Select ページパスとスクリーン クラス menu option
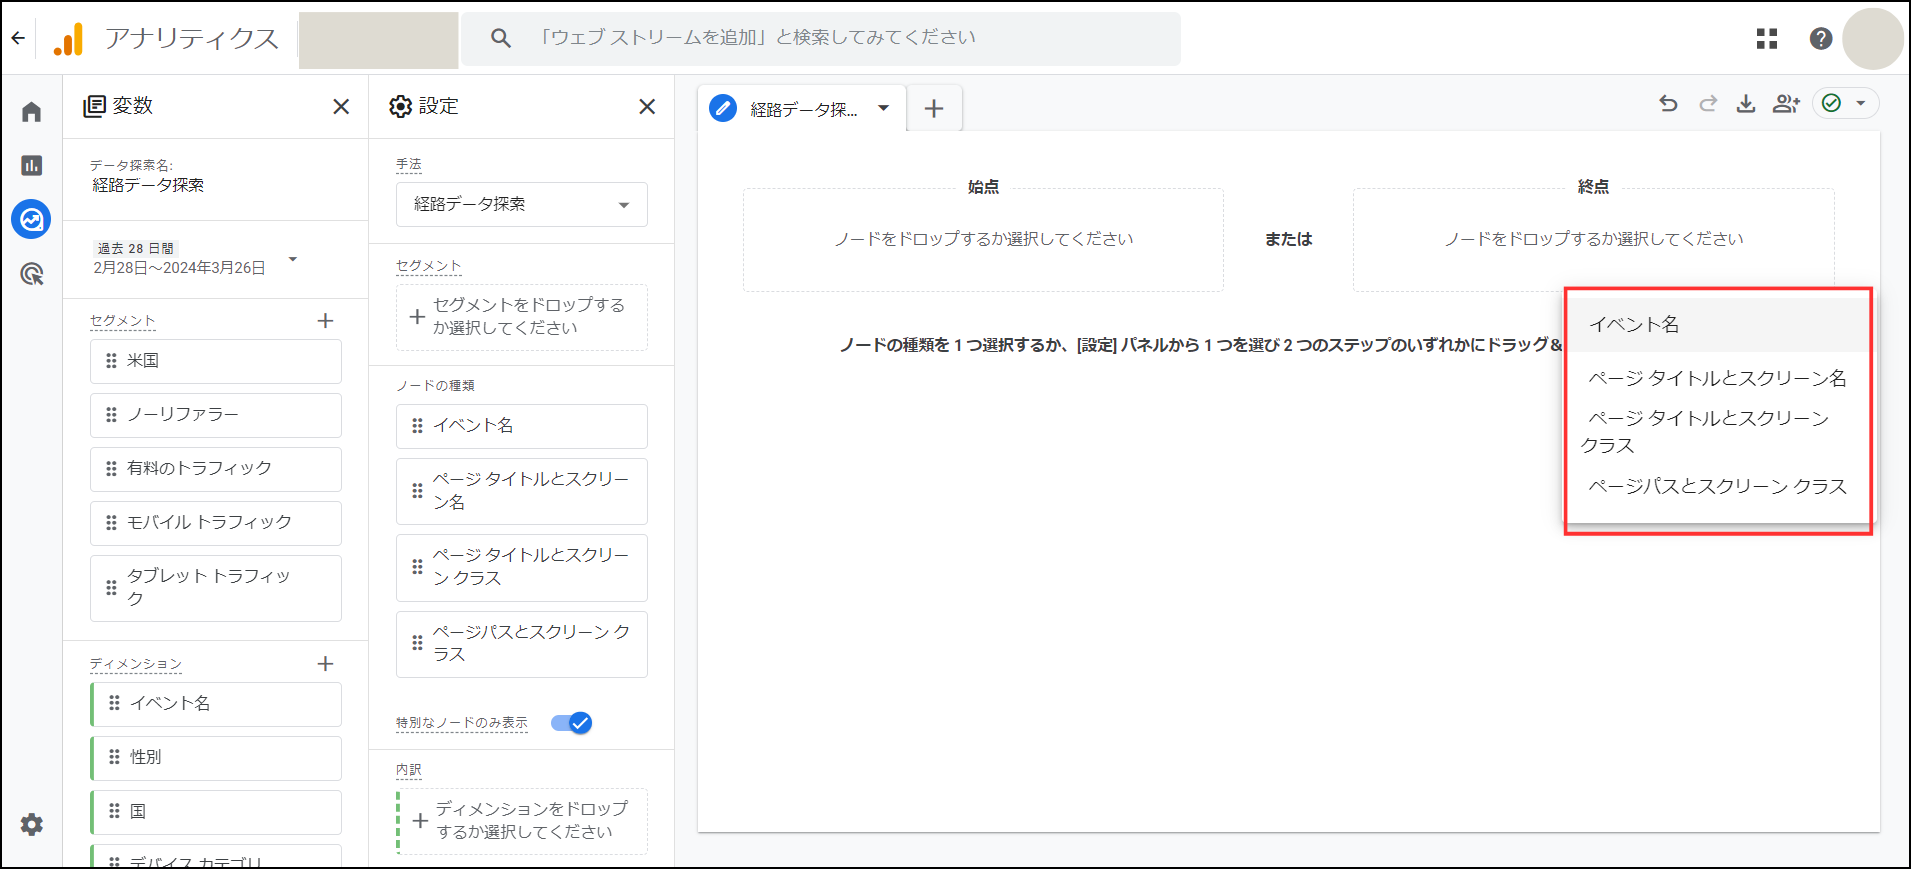1911x869 pixels. click(x=1718, y=487)
